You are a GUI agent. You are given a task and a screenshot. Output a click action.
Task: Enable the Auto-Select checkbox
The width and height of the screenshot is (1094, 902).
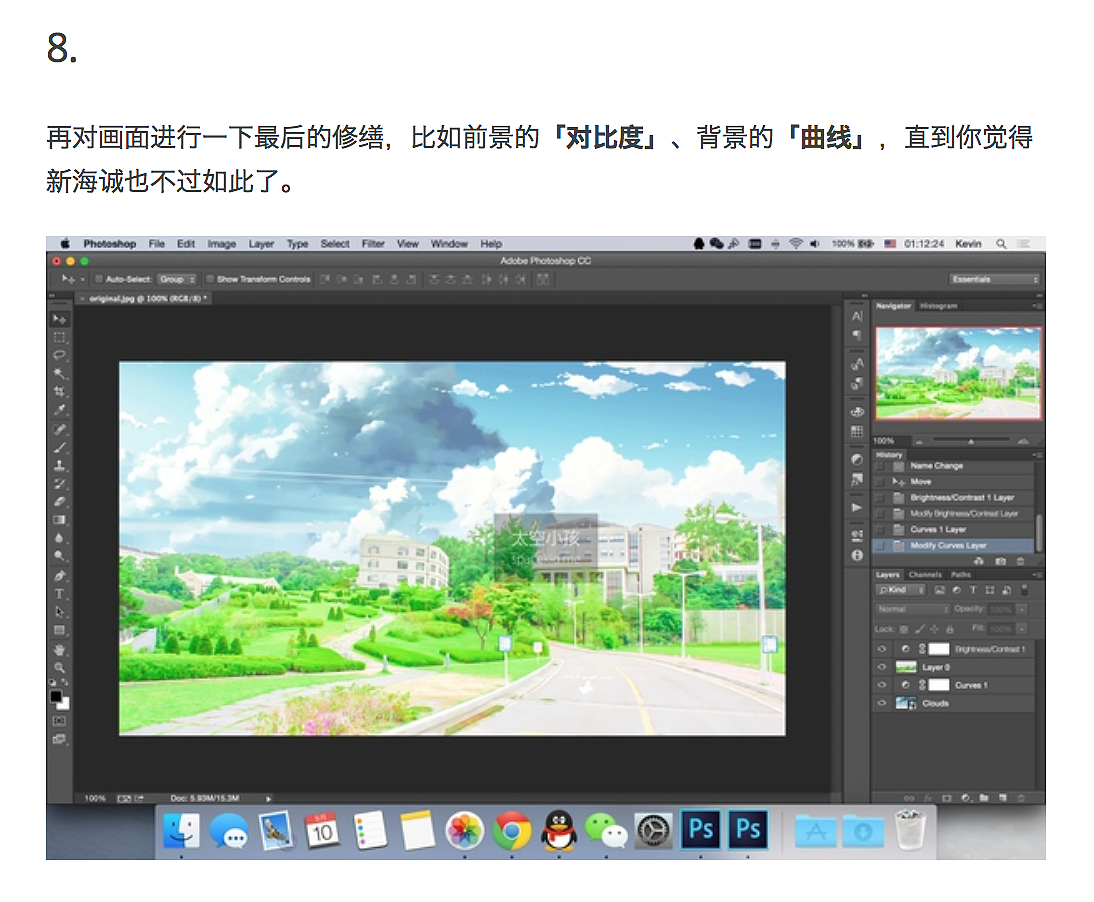(x=98, y=279)
